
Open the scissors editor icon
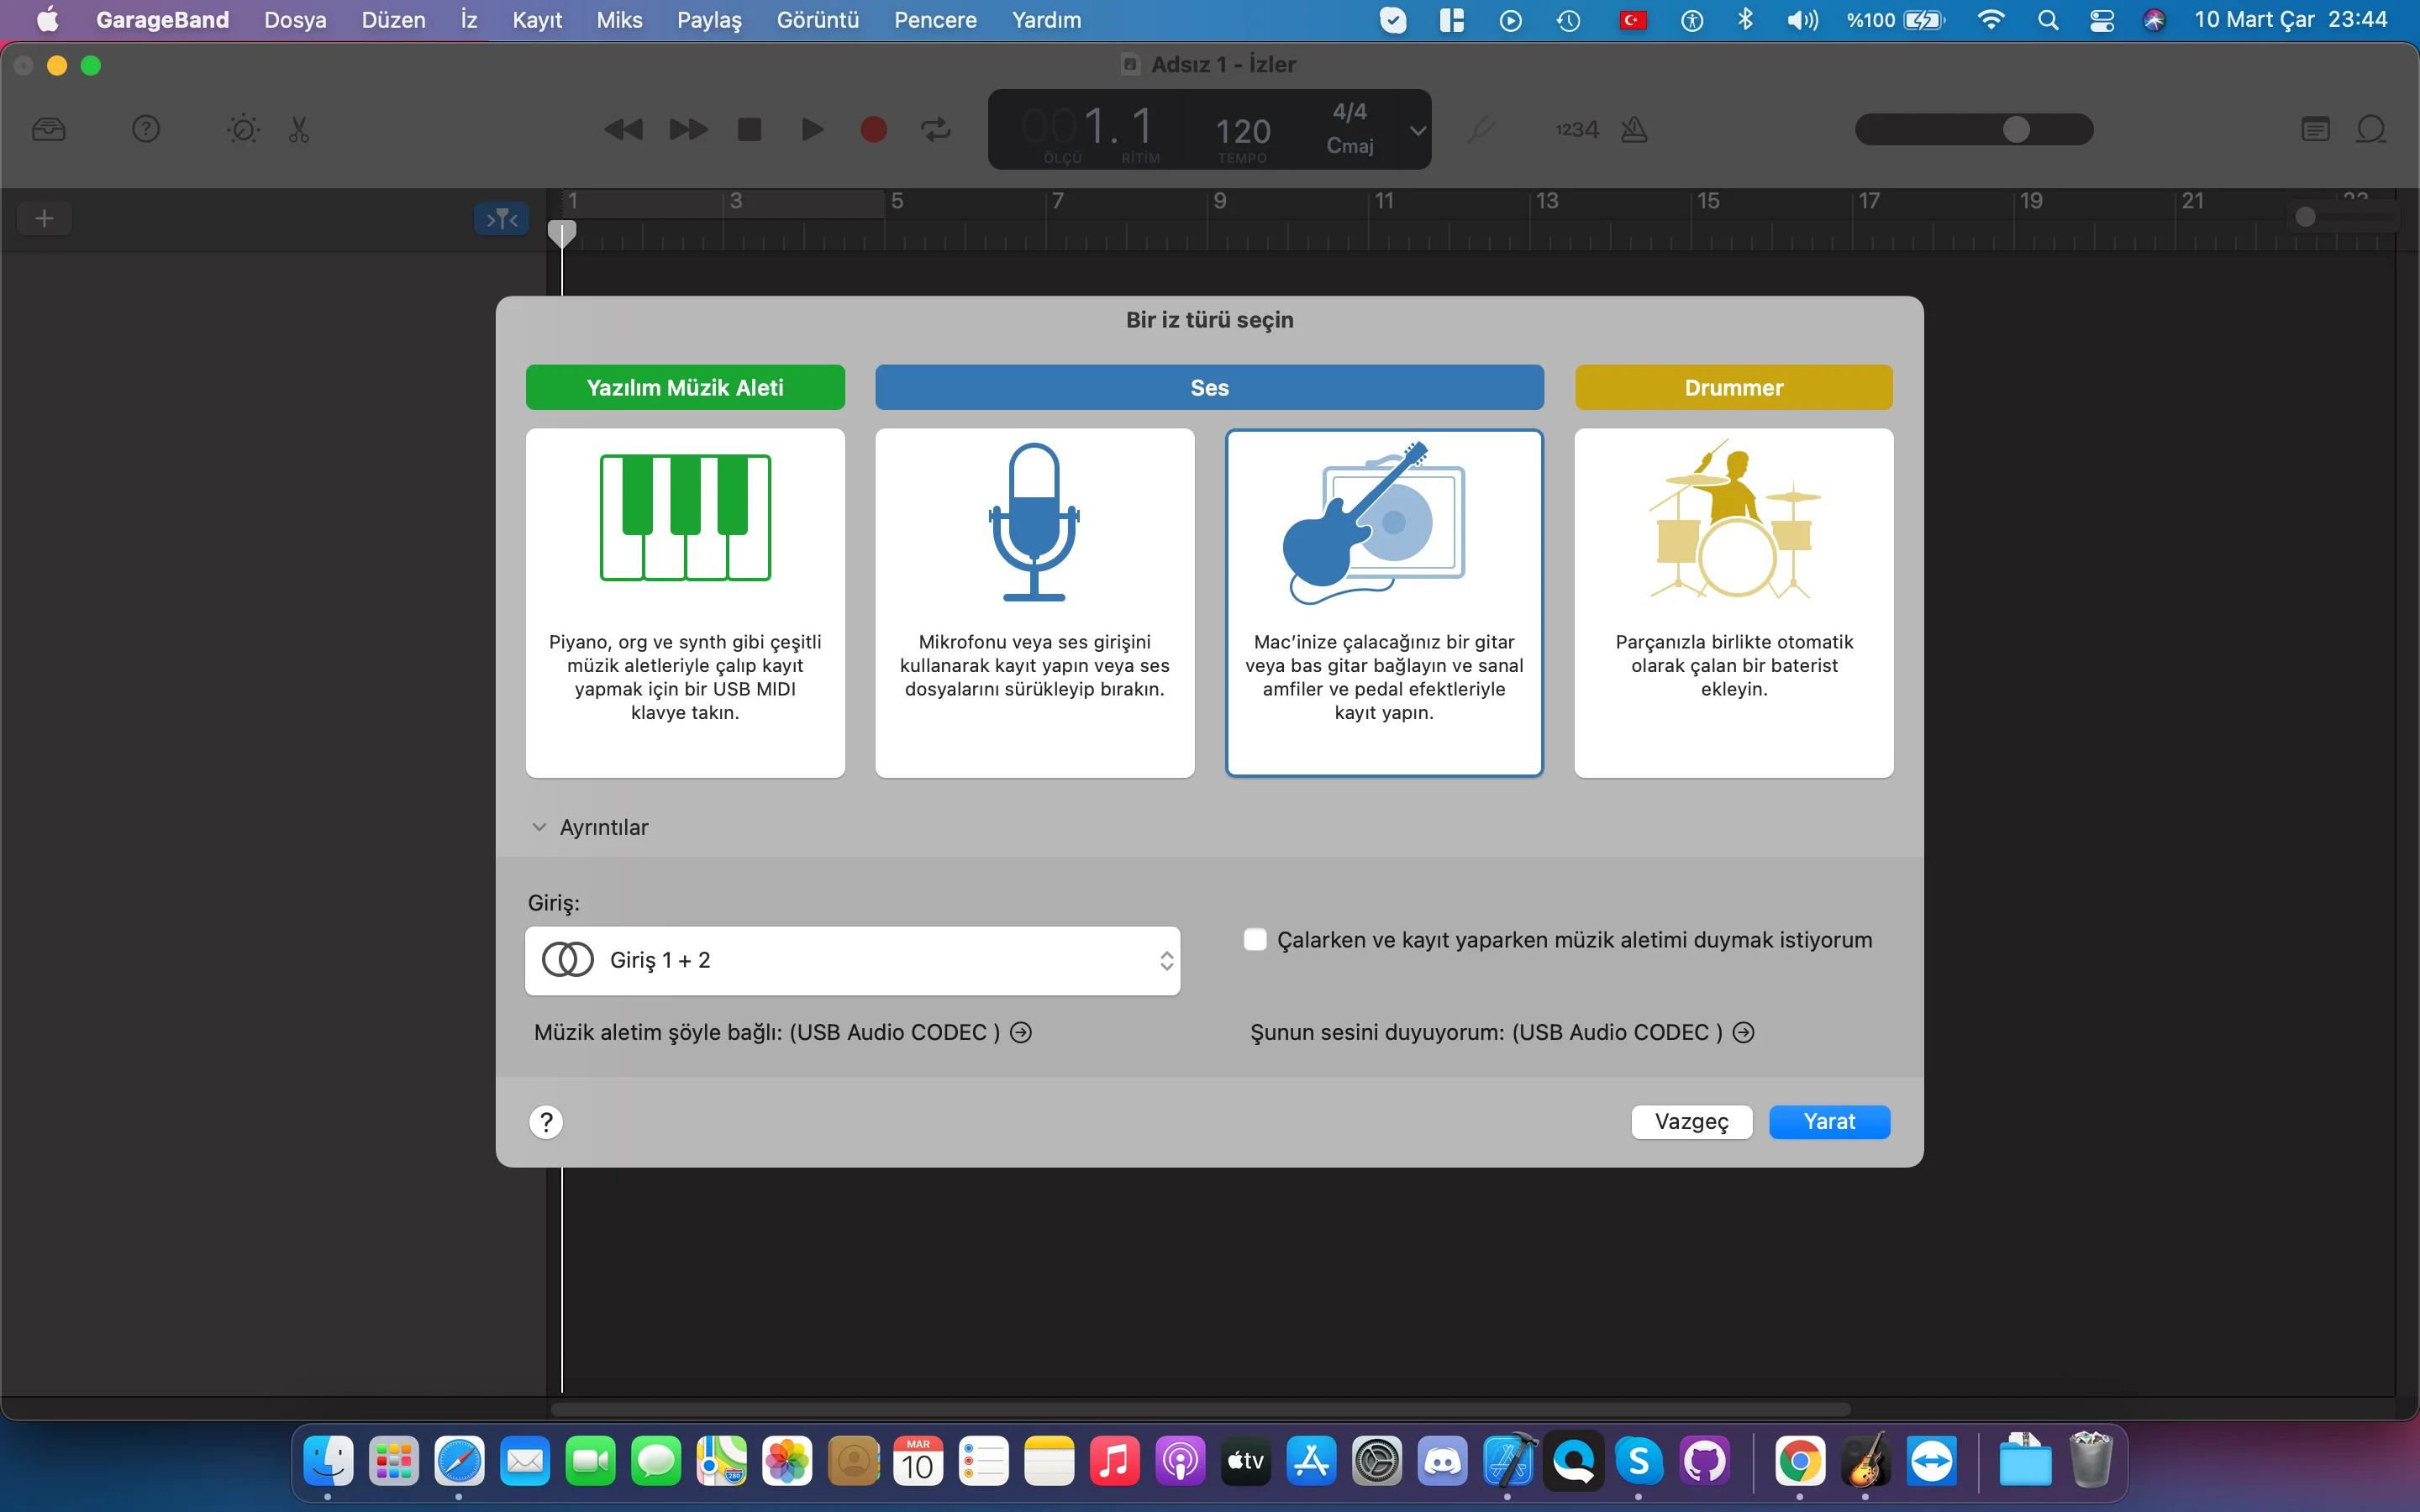point(299,130)
